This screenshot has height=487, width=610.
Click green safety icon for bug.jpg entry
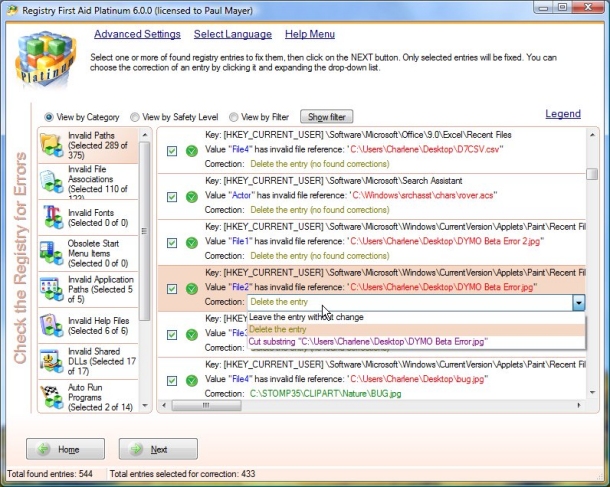(x=191, y=380)
